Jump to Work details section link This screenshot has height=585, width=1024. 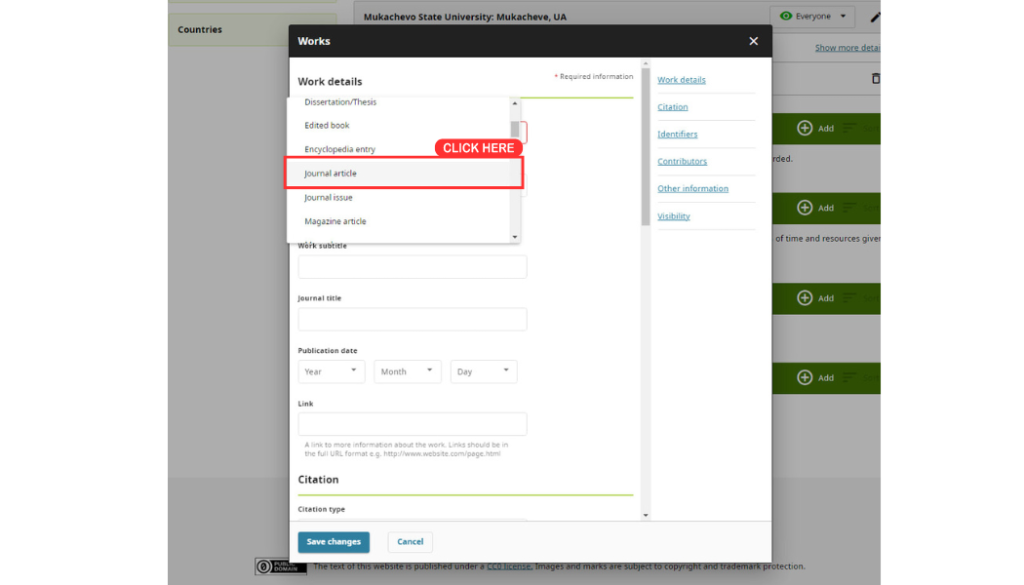pyautogui.click(x=681, y=80)
